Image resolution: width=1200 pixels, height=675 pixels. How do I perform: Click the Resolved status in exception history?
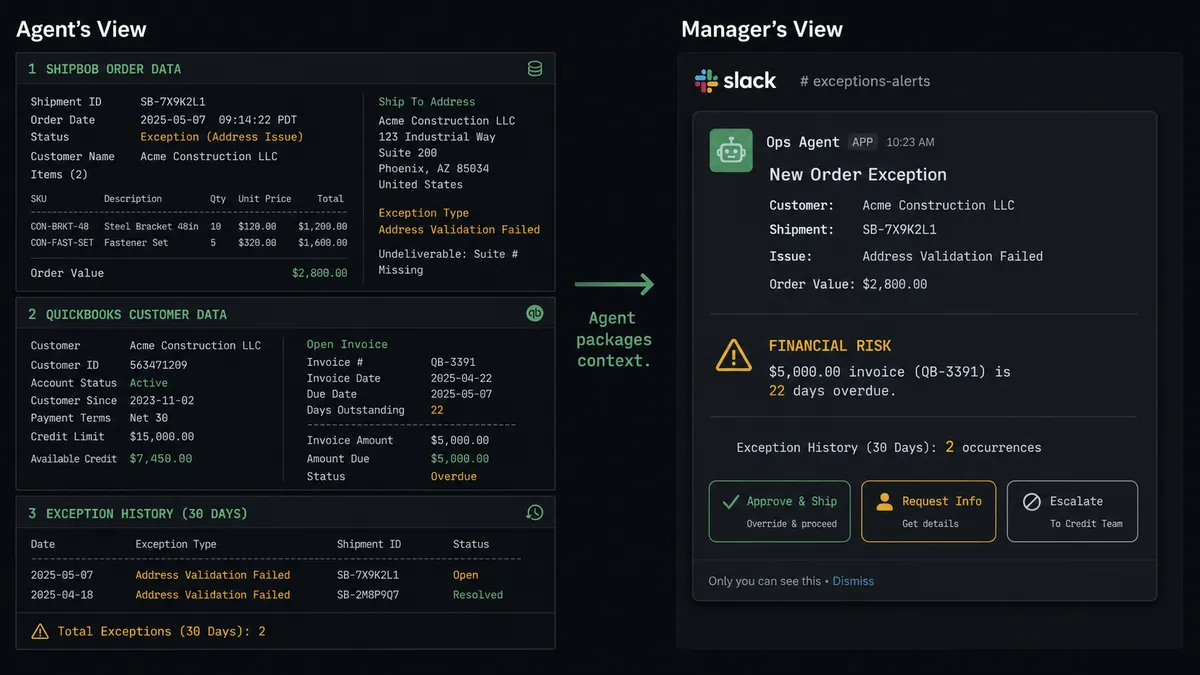(478, 595)
